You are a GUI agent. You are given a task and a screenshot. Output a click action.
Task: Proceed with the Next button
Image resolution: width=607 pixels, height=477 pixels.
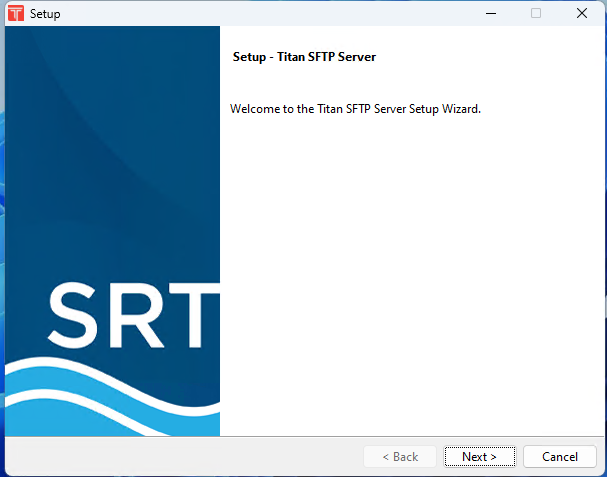[479, 457]
